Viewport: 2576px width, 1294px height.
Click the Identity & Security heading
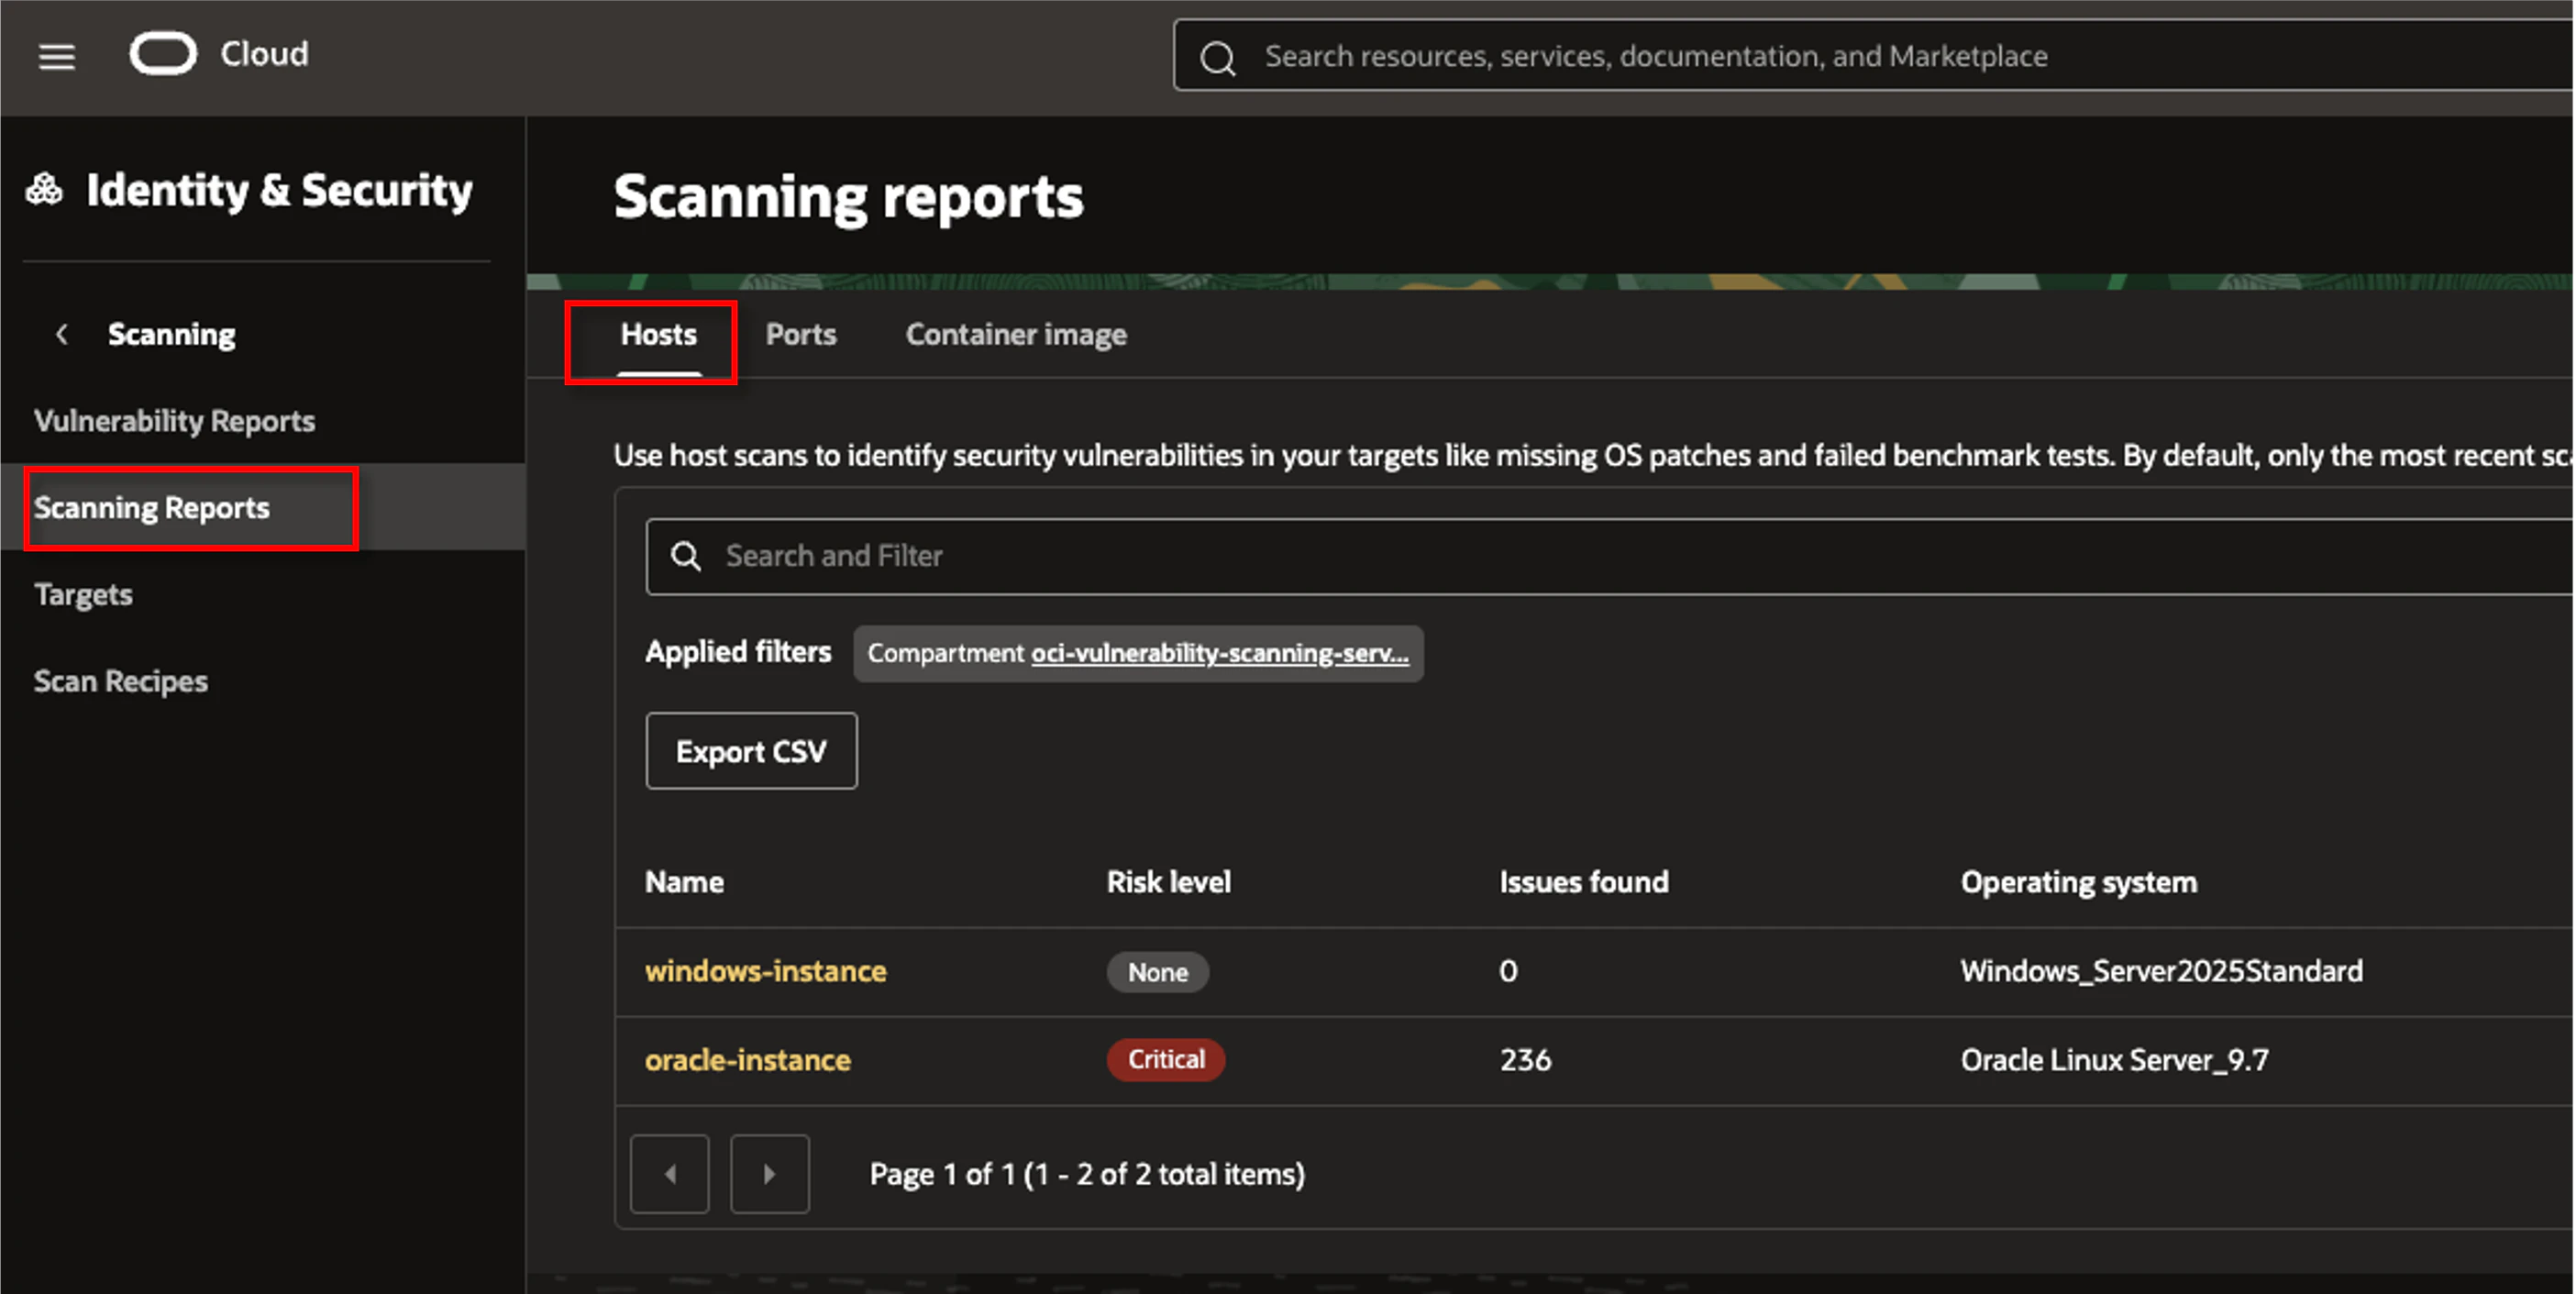279,190
